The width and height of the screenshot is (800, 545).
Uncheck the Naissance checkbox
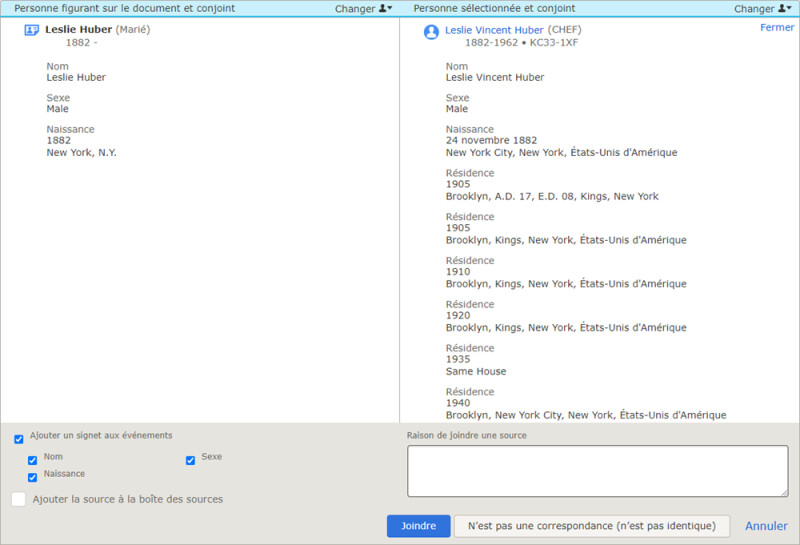pos(33,477)
